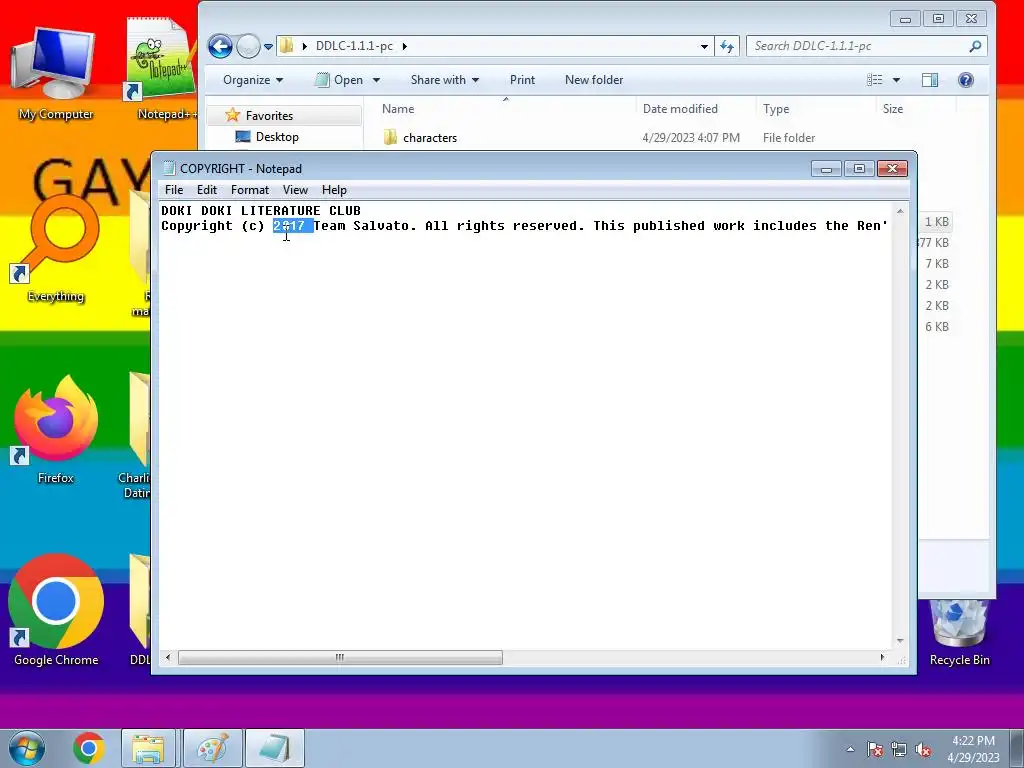This screenshot has height=768, width=1024.
Task: Click the Explorer Help question mark icon
Action: tap(965, 80)
